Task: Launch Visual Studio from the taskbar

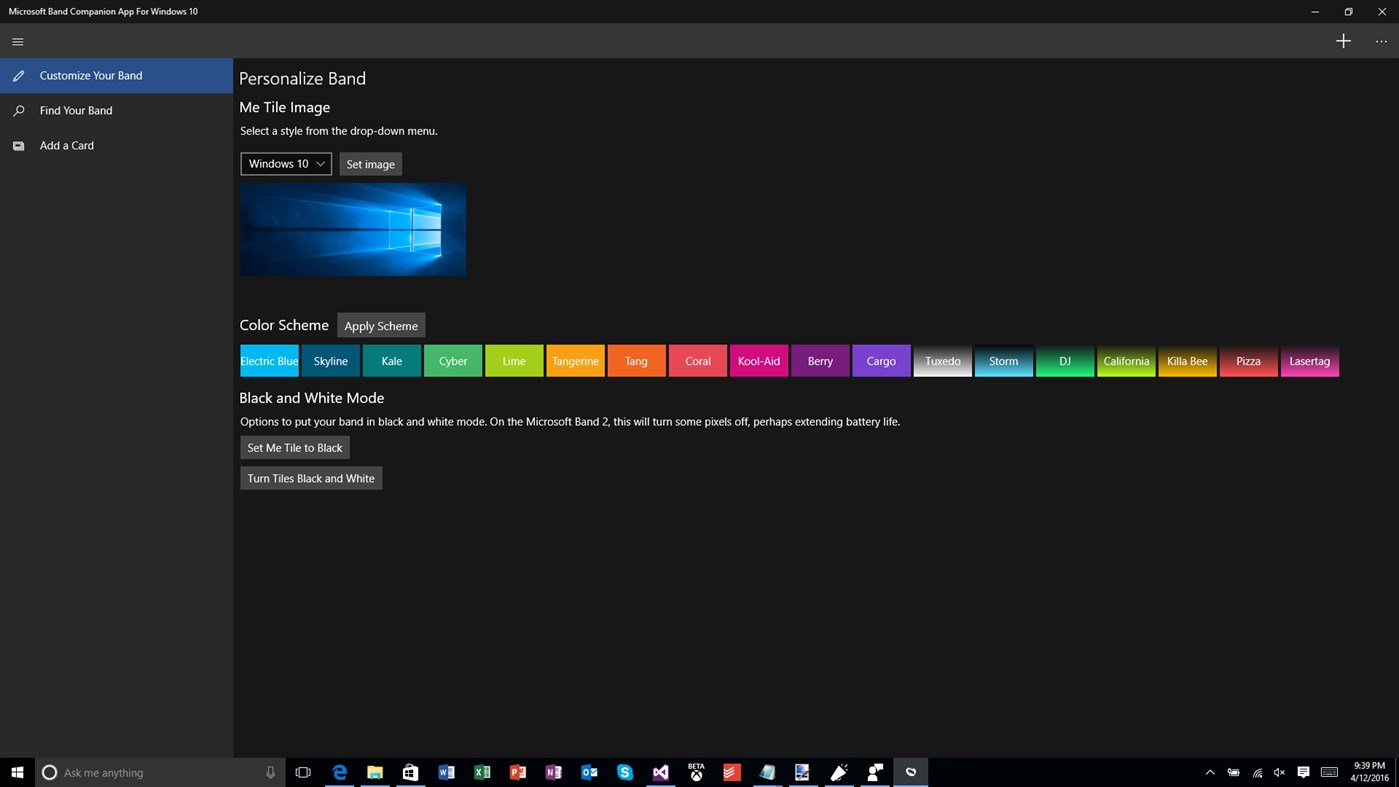Action: coord(660,772)
